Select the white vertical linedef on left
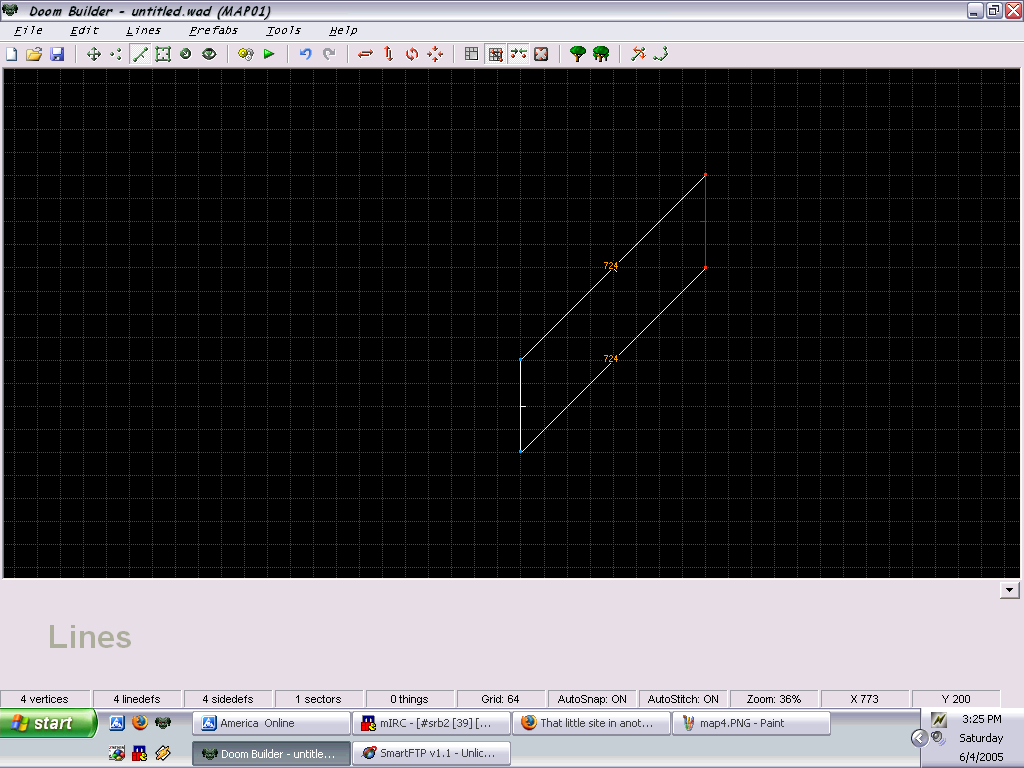Image resolution: width=1024 pixels, height=768 pixels. 520,406
